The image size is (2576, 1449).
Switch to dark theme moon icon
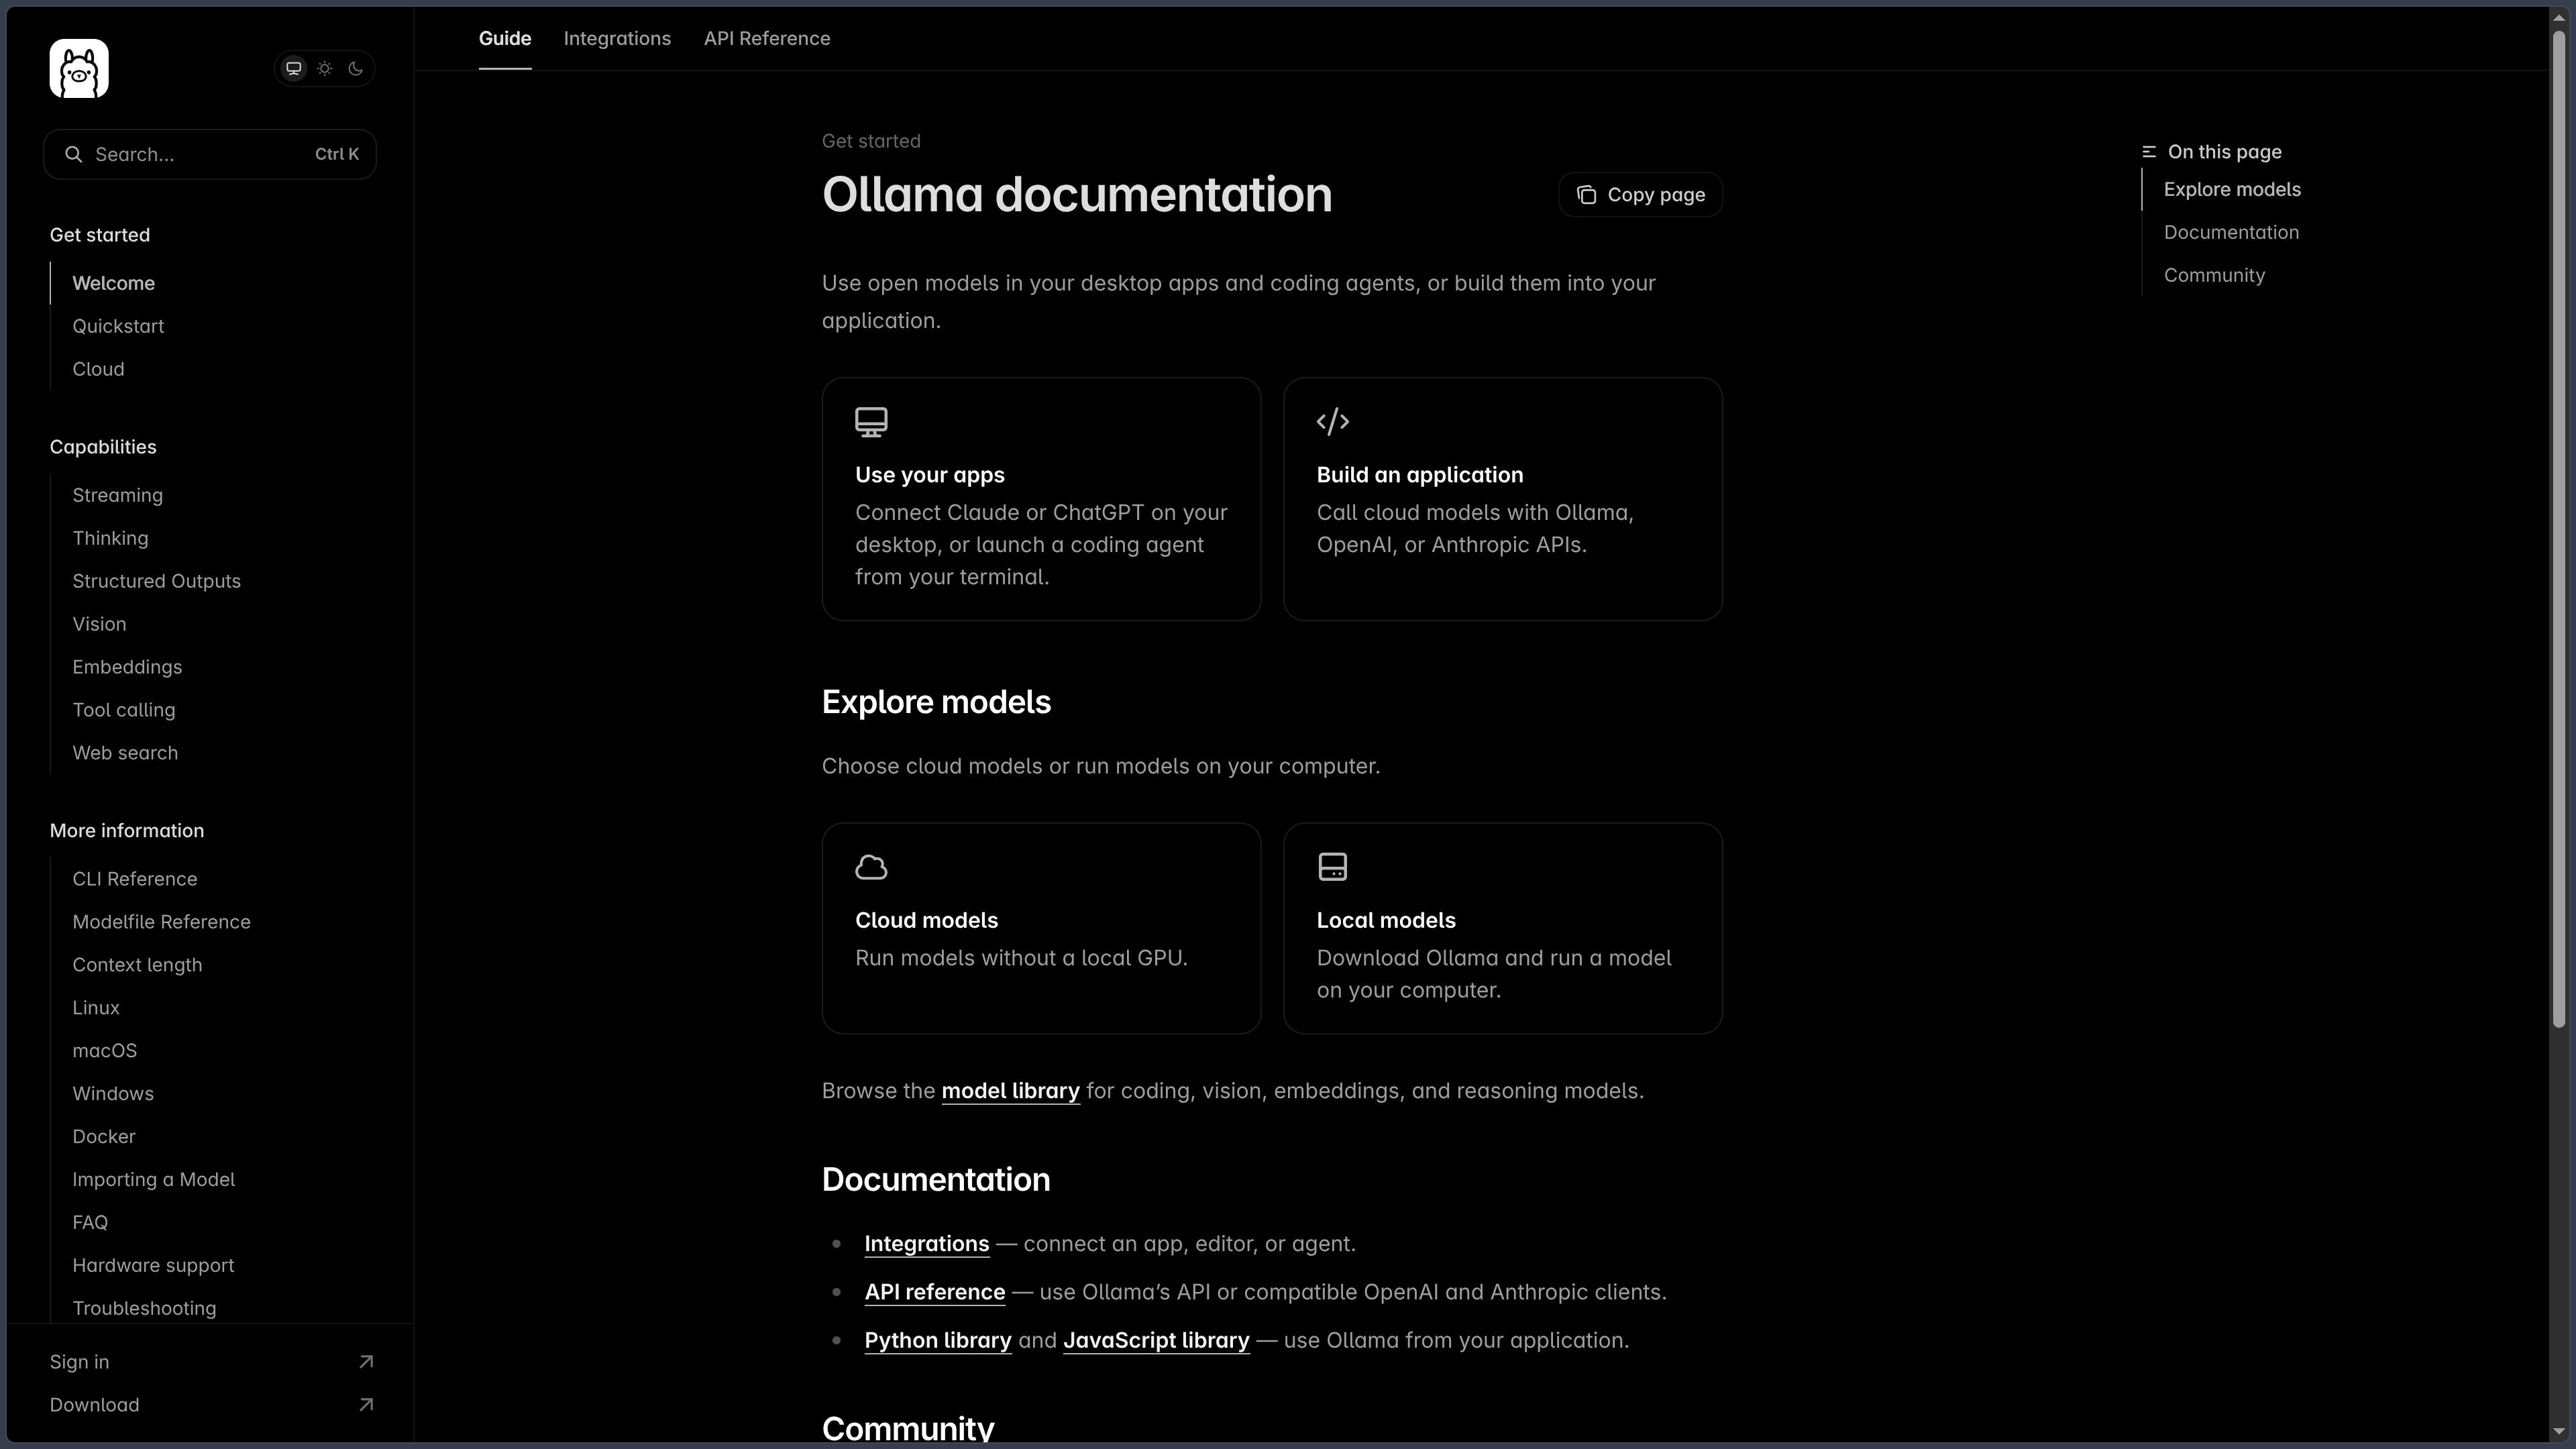(x=356, y=69)
